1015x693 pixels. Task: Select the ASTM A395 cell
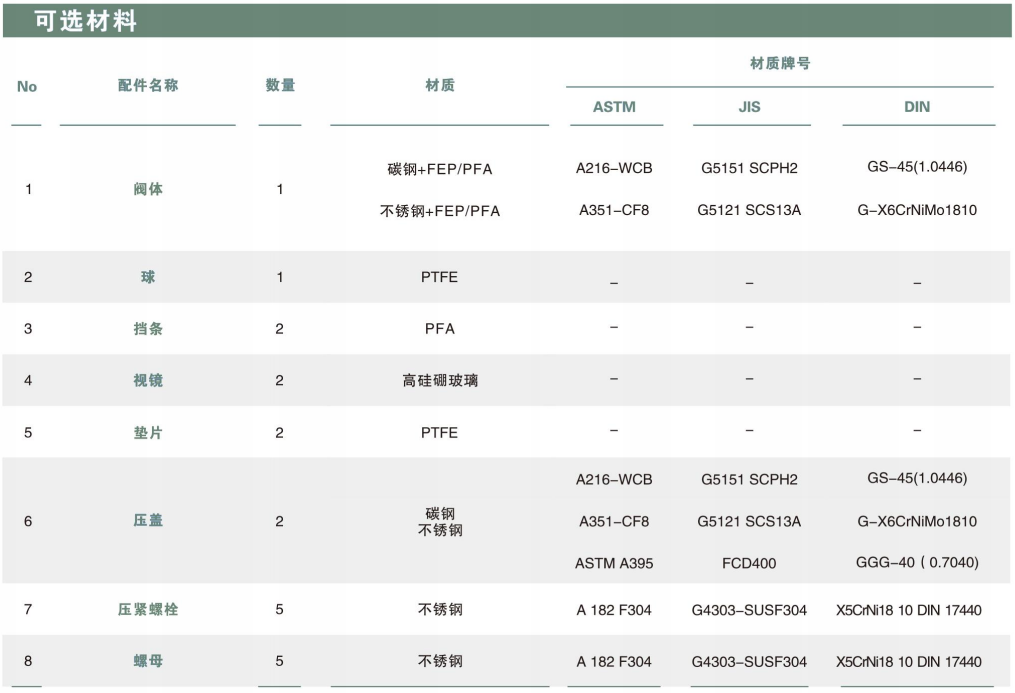tap(614, 563)
